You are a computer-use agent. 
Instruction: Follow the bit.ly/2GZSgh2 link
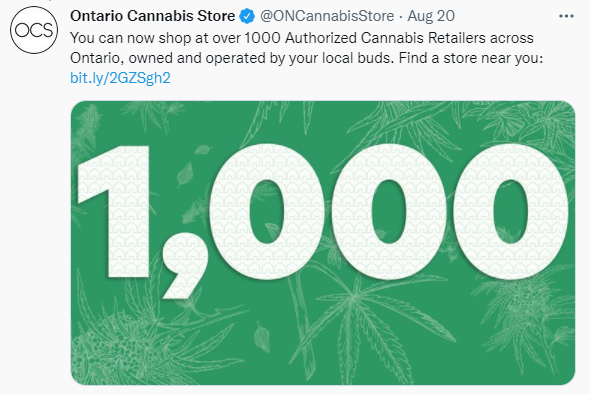tap(120, 78)
